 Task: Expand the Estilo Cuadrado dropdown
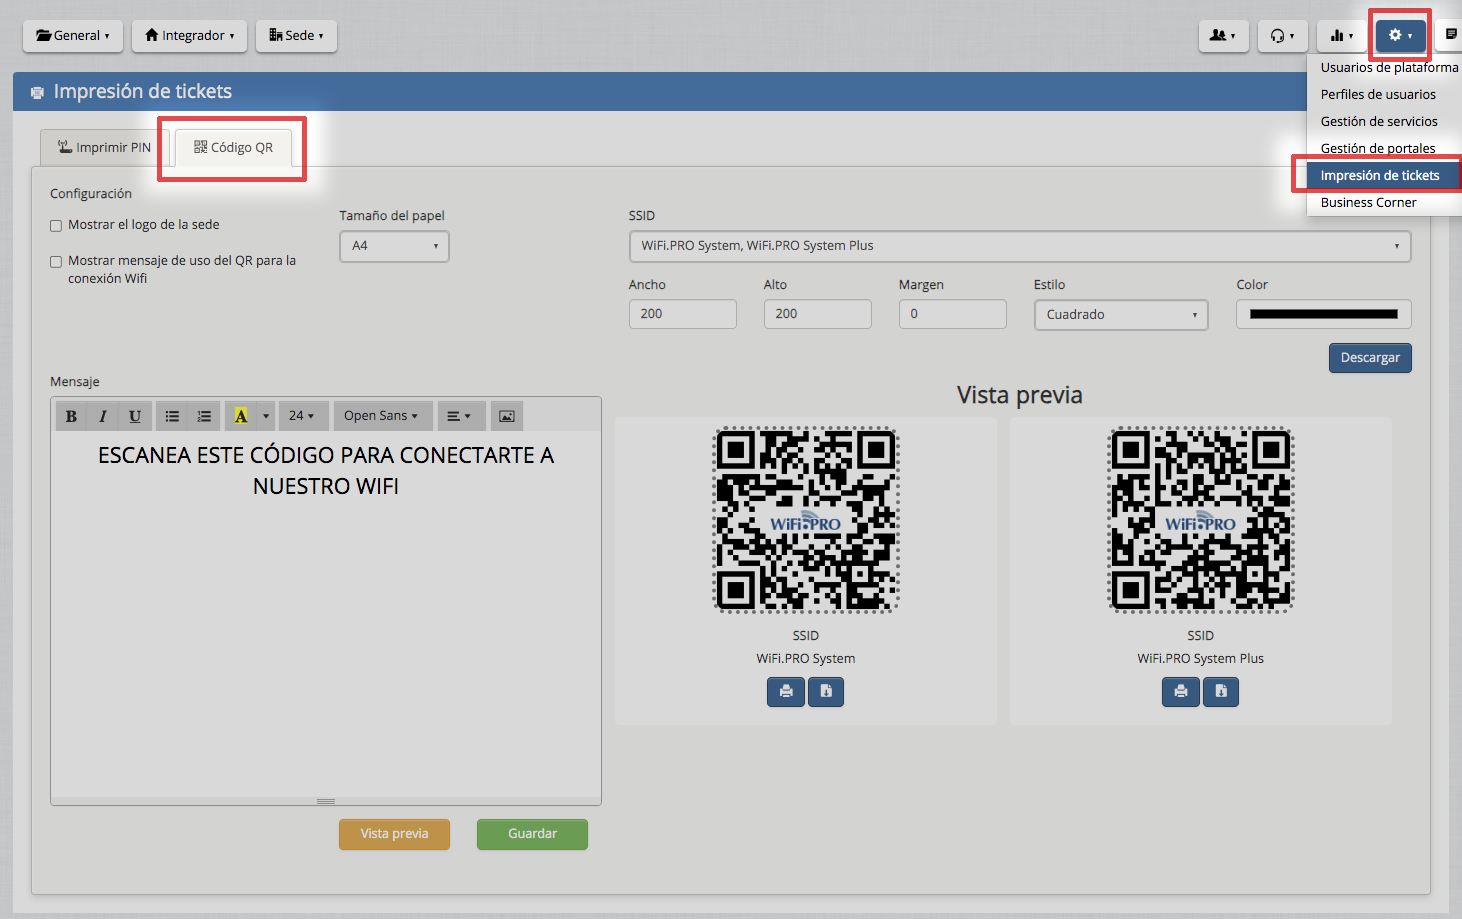click(x=1120, y=315)
